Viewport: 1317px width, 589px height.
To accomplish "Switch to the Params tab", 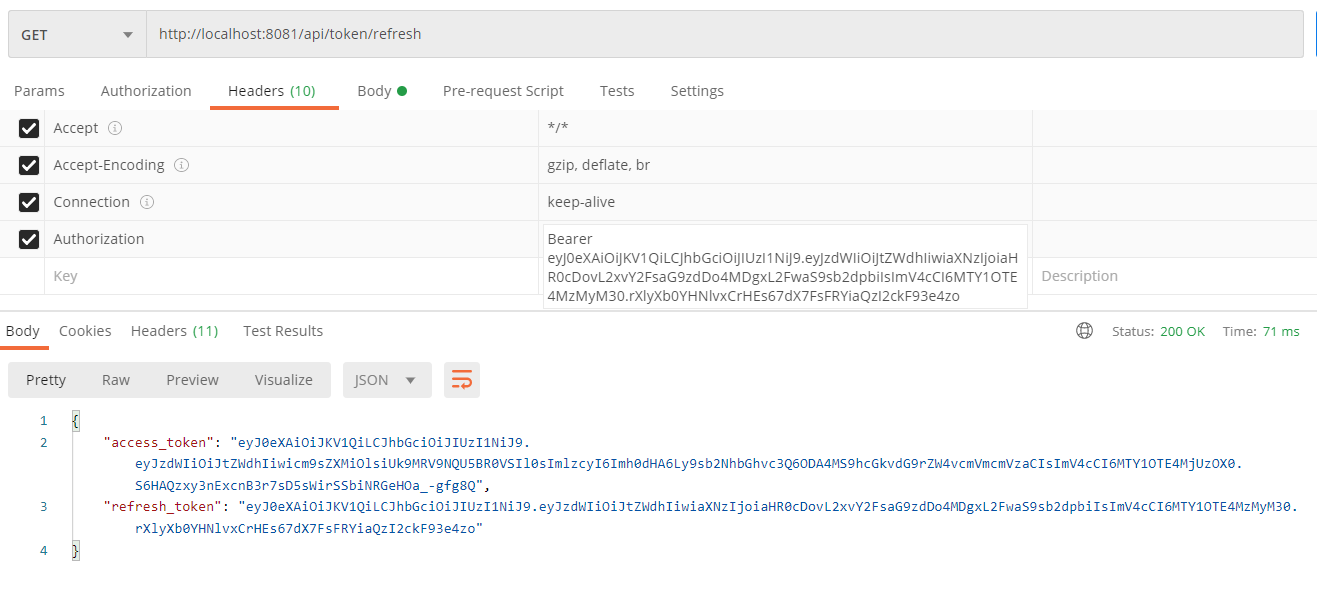I will pyautogui.click(x=39, y=90).
